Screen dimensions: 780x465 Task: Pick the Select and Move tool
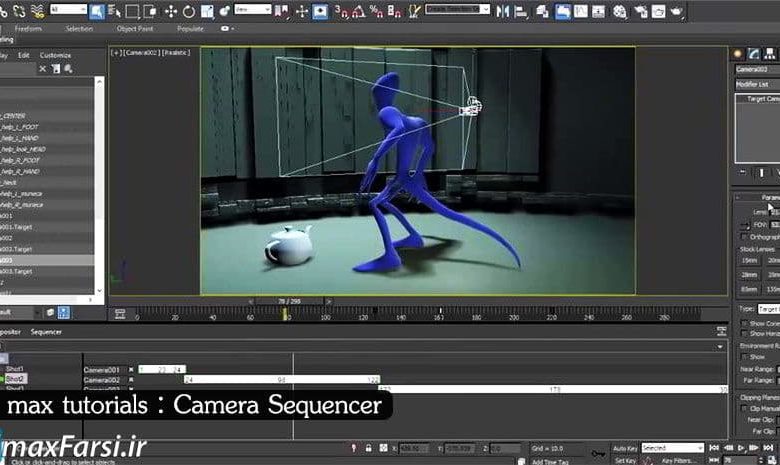(x=171, y=11)
